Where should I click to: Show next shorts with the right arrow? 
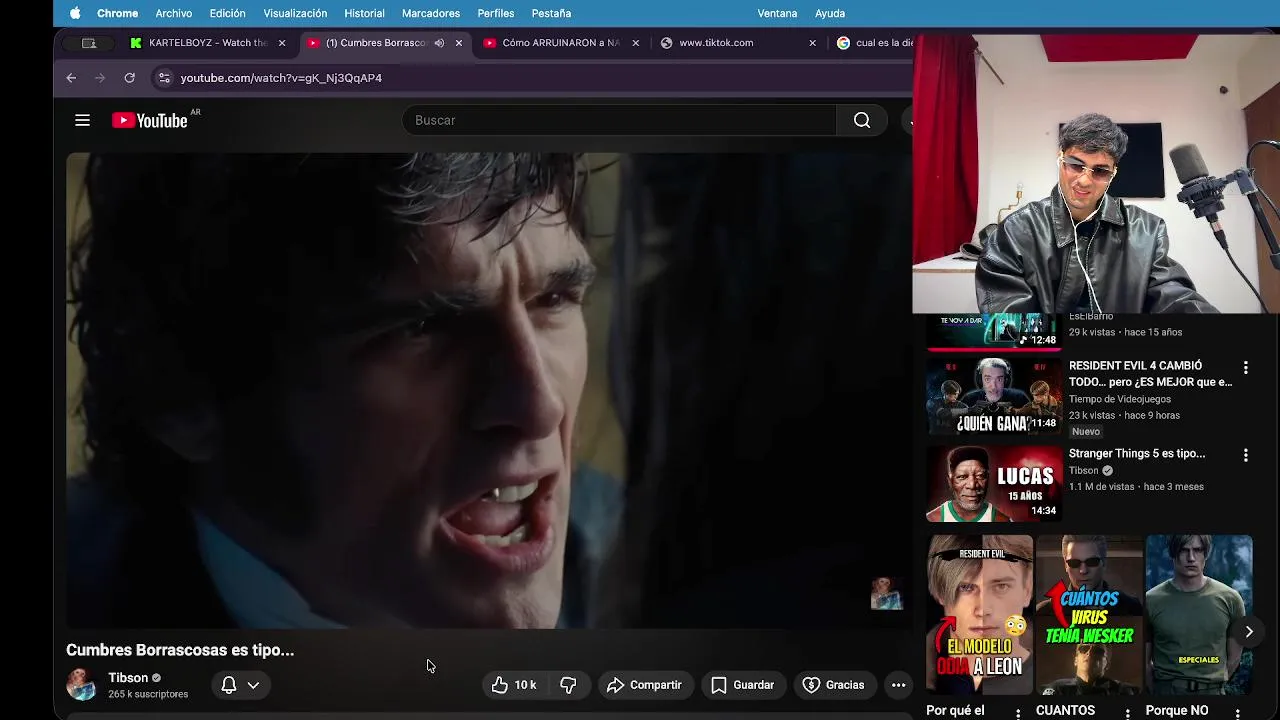[1249, 632]
